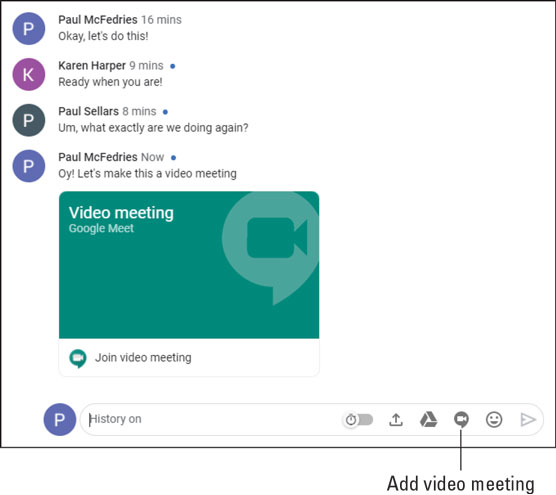Click the Join video meeting button
This screenshot has width=556, height=495.
pyautogui.click(x=189, y=357)
